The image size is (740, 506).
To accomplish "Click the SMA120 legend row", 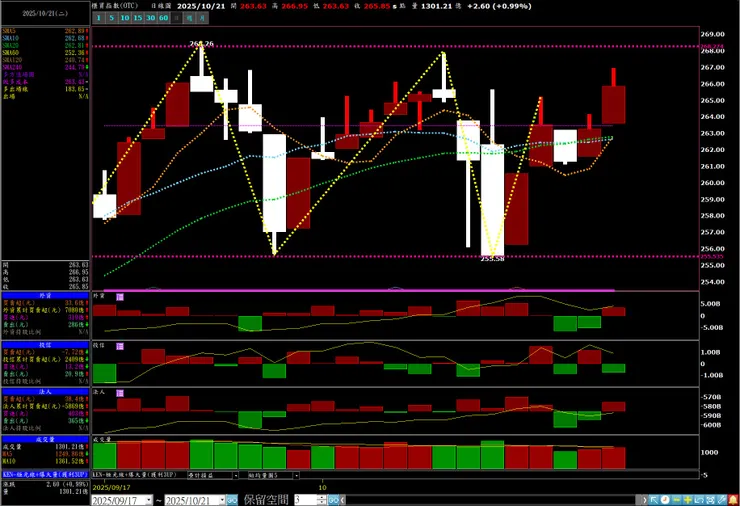I will 45,60.
